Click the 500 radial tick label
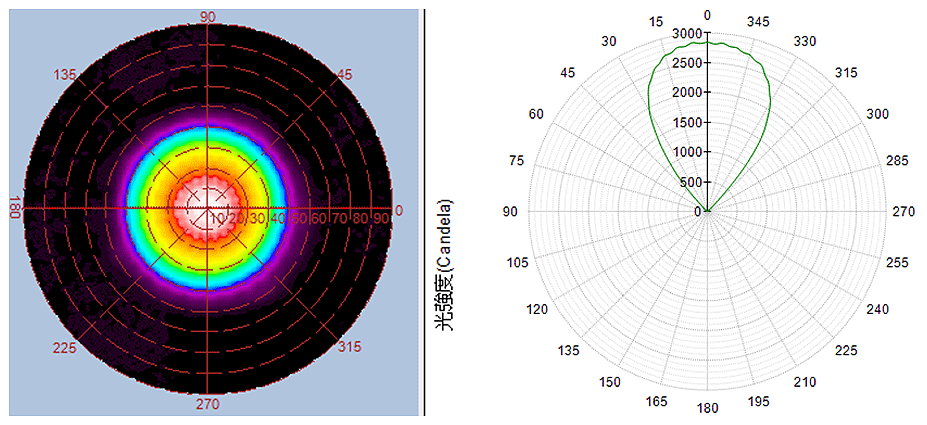 pos(691,182)
